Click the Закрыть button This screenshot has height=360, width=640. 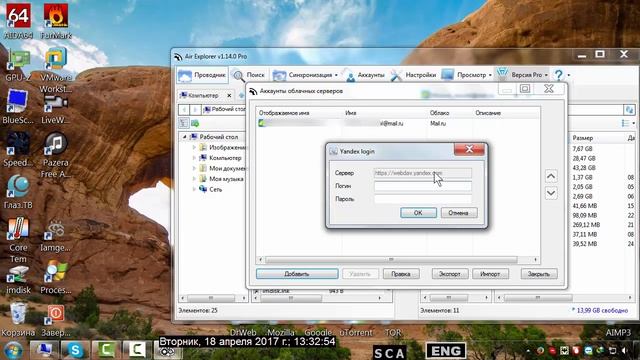(539, 274)
